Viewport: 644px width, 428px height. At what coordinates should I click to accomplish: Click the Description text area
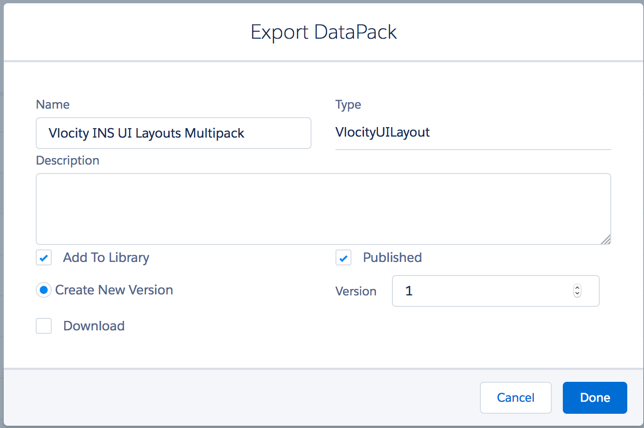tap(323, 209)
